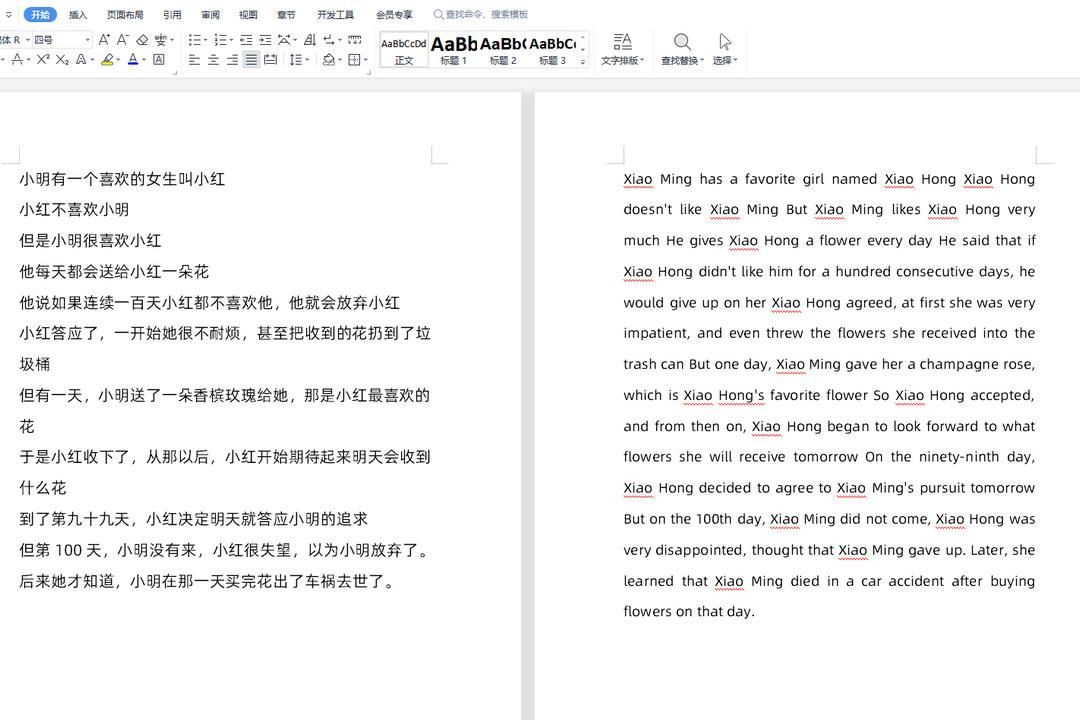
Task: Apply yellow highlight color
Action: click(107, 60)
